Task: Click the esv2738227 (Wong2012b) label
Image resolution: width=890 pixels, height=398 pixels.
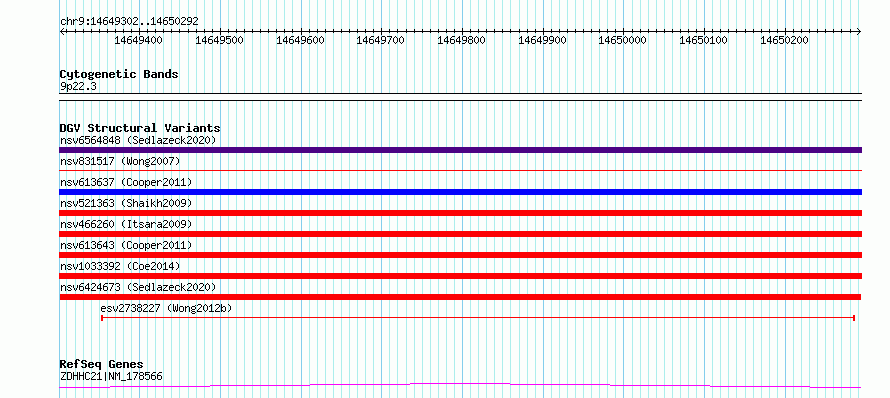Action: pyautogui.click(x=166, y=308)
